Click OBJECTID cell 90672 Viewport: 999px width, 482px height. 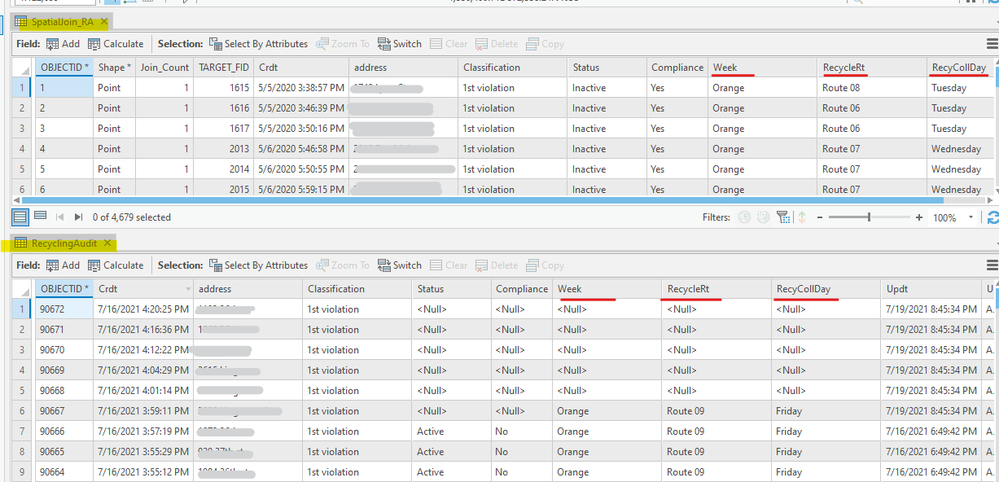(64, 309)
